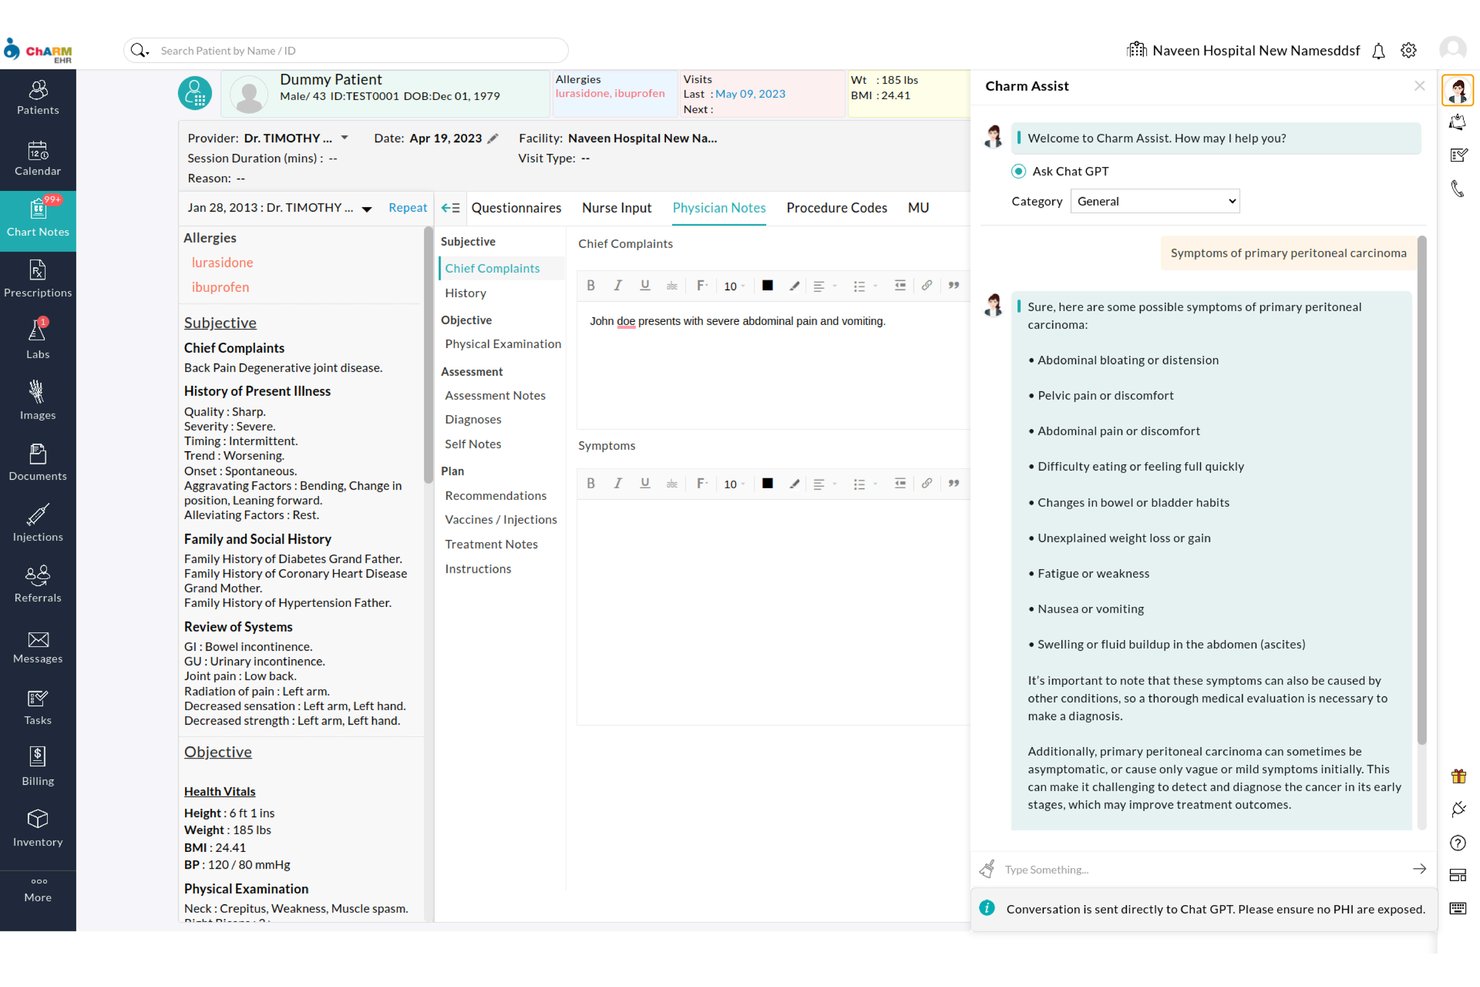Select History under Subjective
This screenshot has height=987, width=1480.
pos(466,293)
